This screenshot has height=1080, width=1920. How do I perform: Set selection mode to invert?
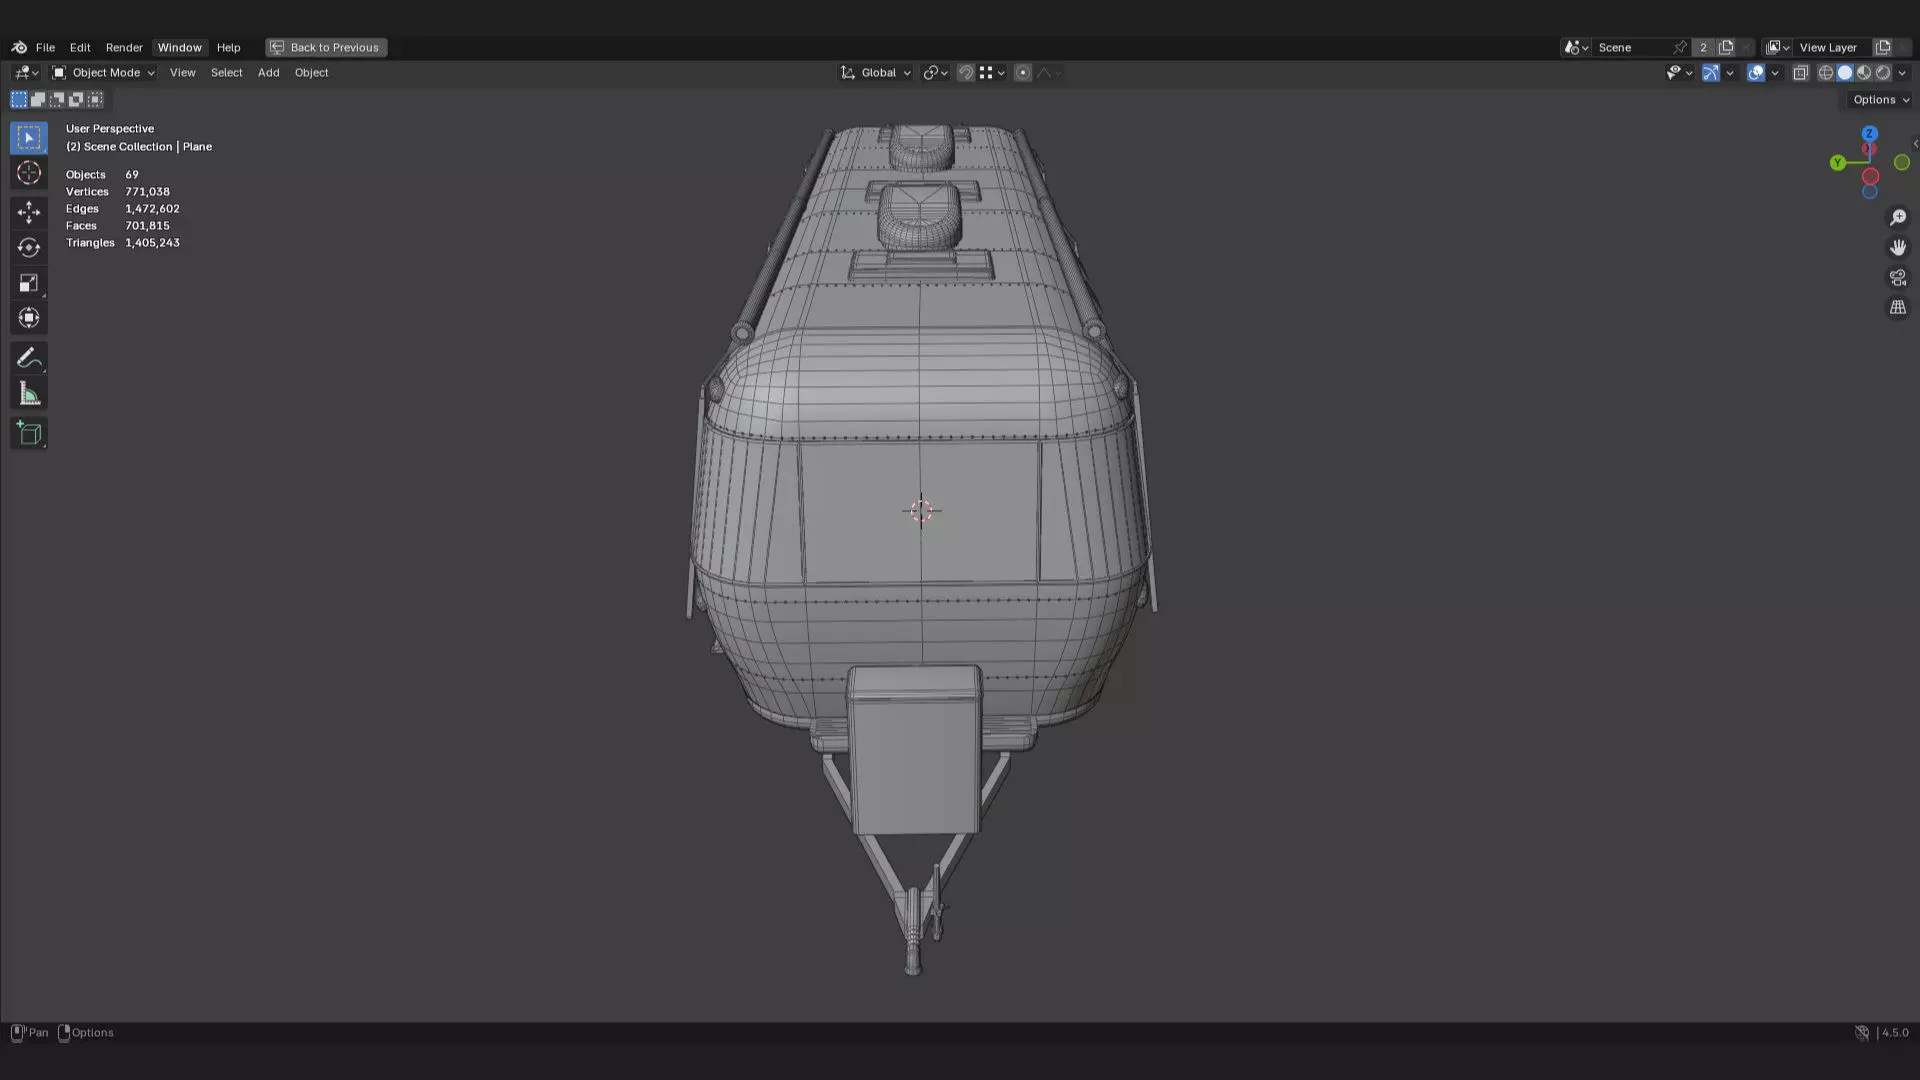point(76,99)
